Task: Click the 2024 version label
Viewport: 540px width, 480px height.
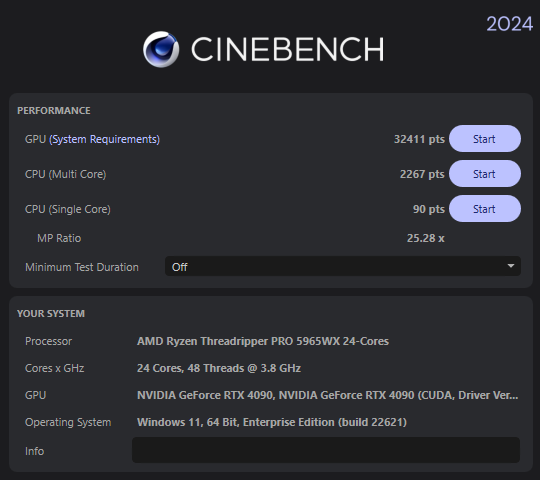Action: click(509, 24)
